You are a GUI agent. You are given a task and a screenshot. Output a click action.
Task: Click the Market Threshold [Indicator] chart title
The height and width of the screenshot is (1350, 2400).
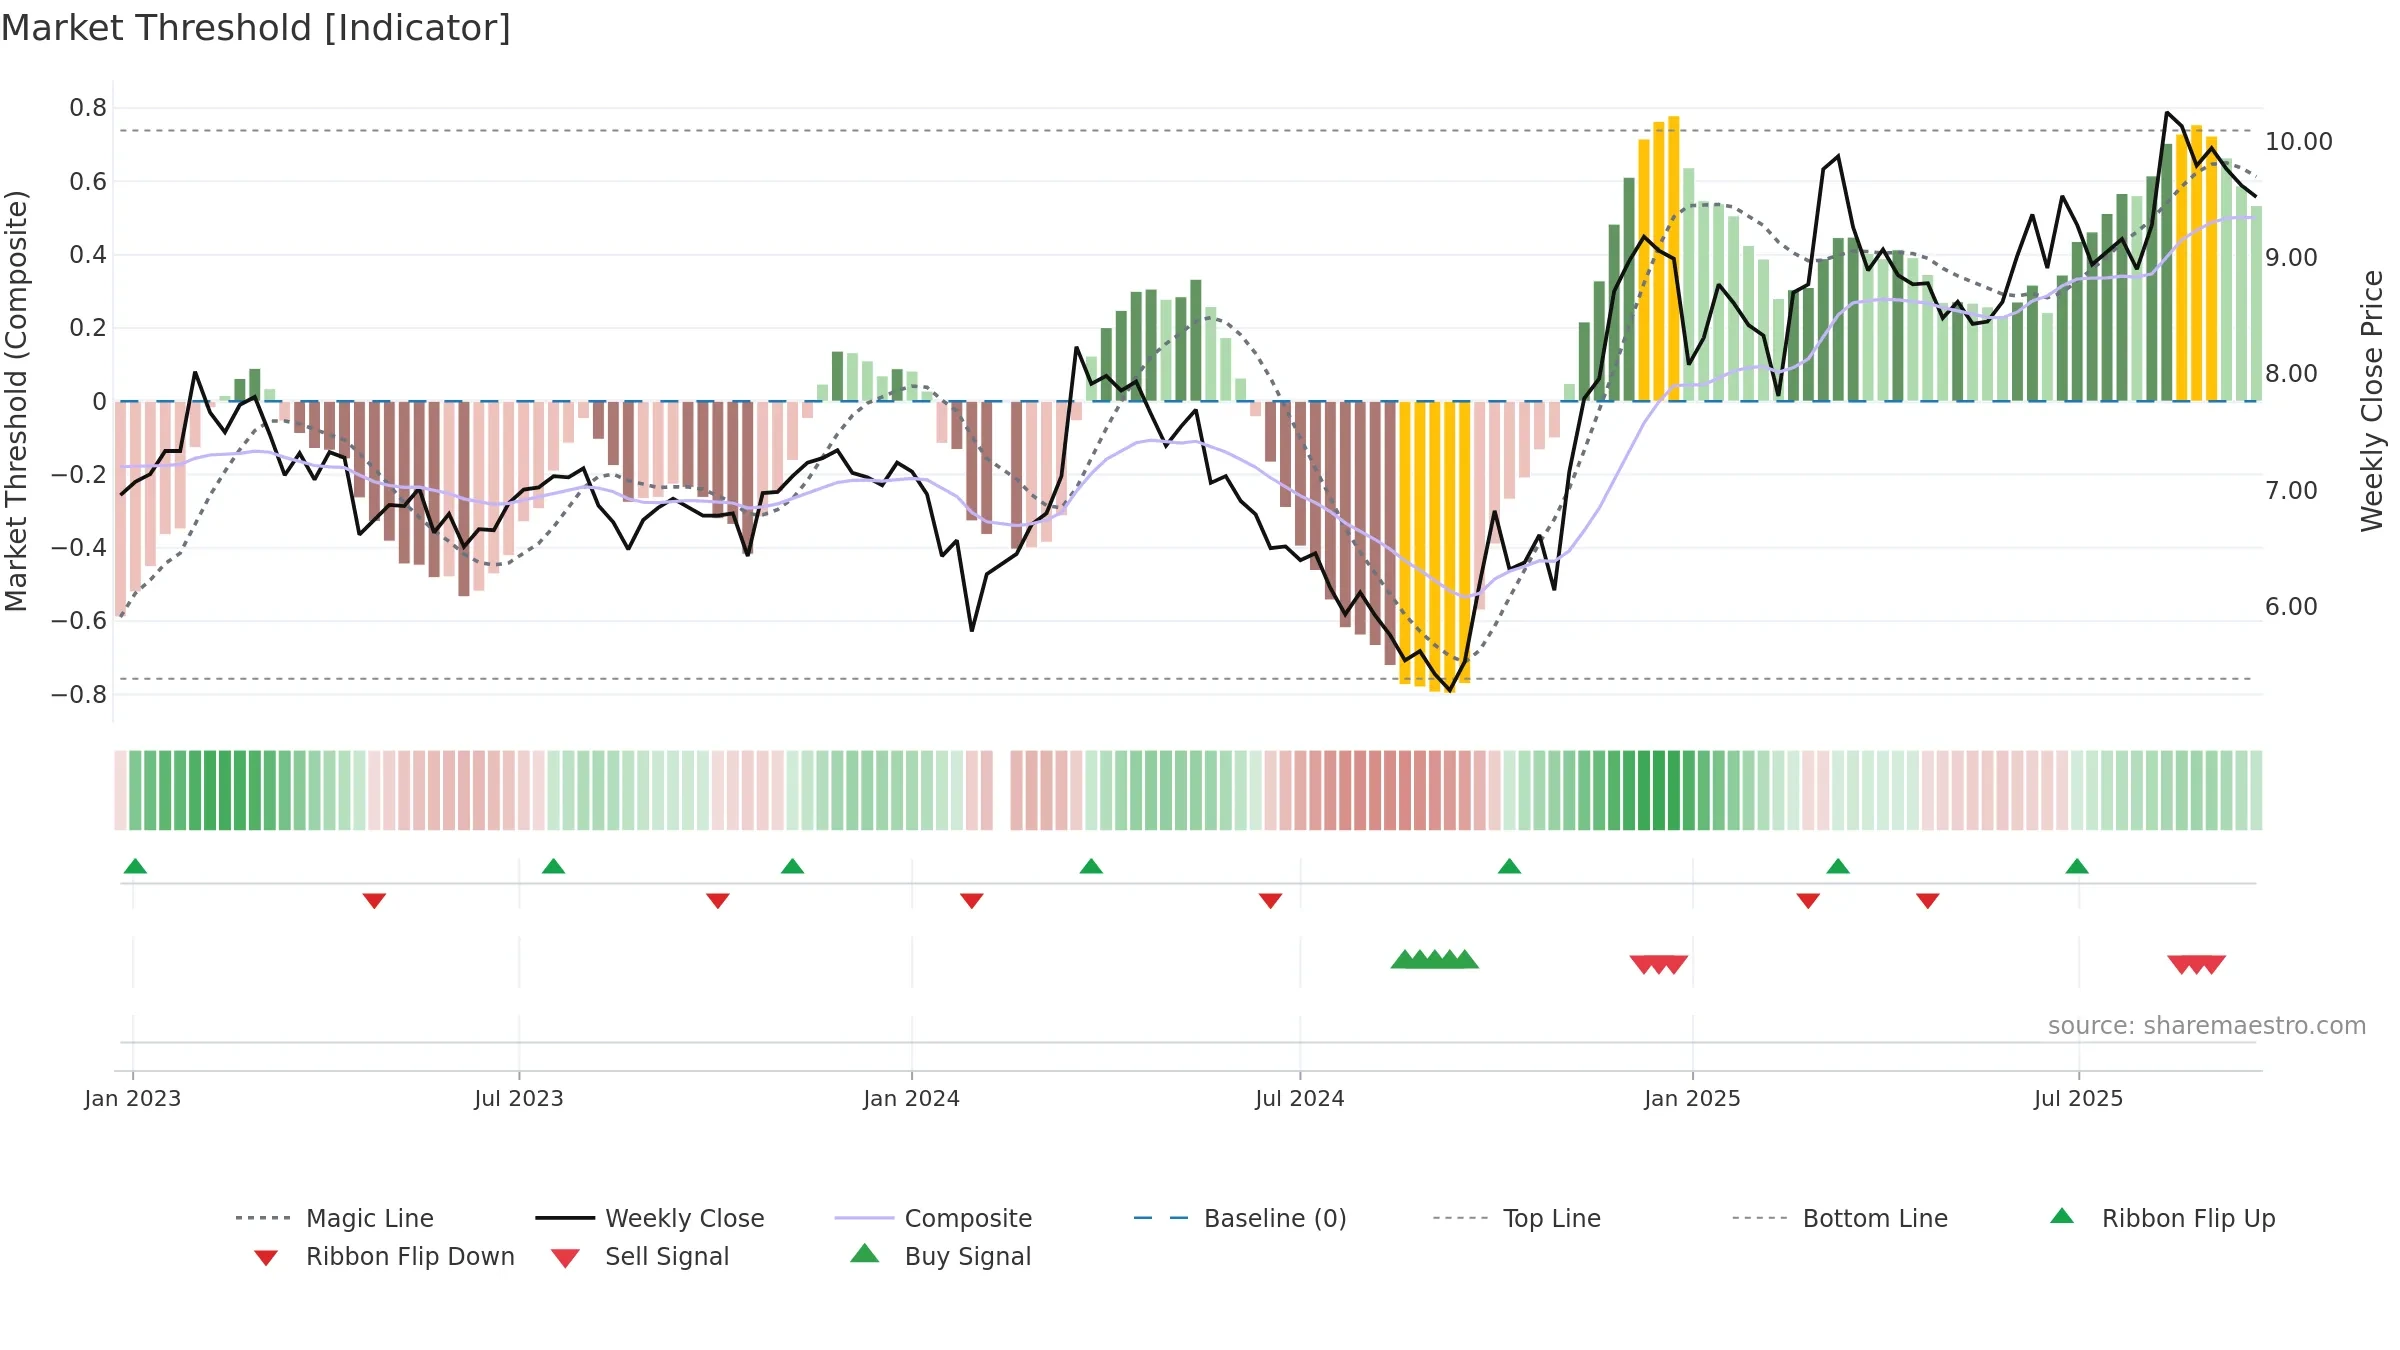(256, 28)
